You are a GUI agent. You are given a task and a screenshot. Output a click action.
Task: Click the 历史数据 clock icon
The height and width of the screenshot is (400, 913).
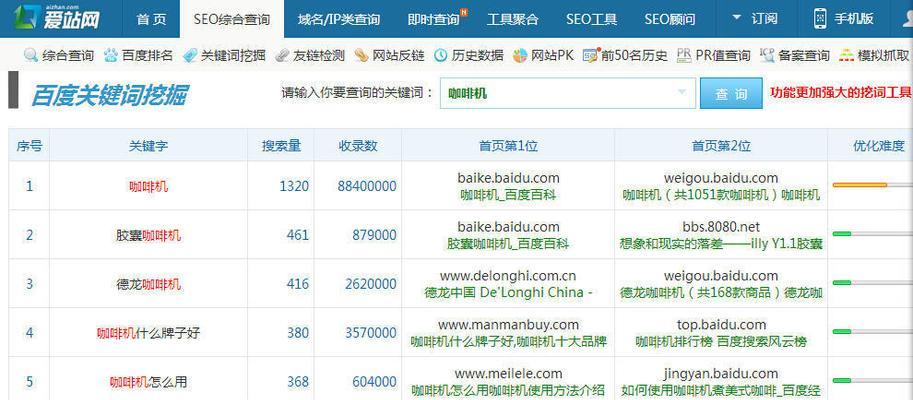pos(441,56)
